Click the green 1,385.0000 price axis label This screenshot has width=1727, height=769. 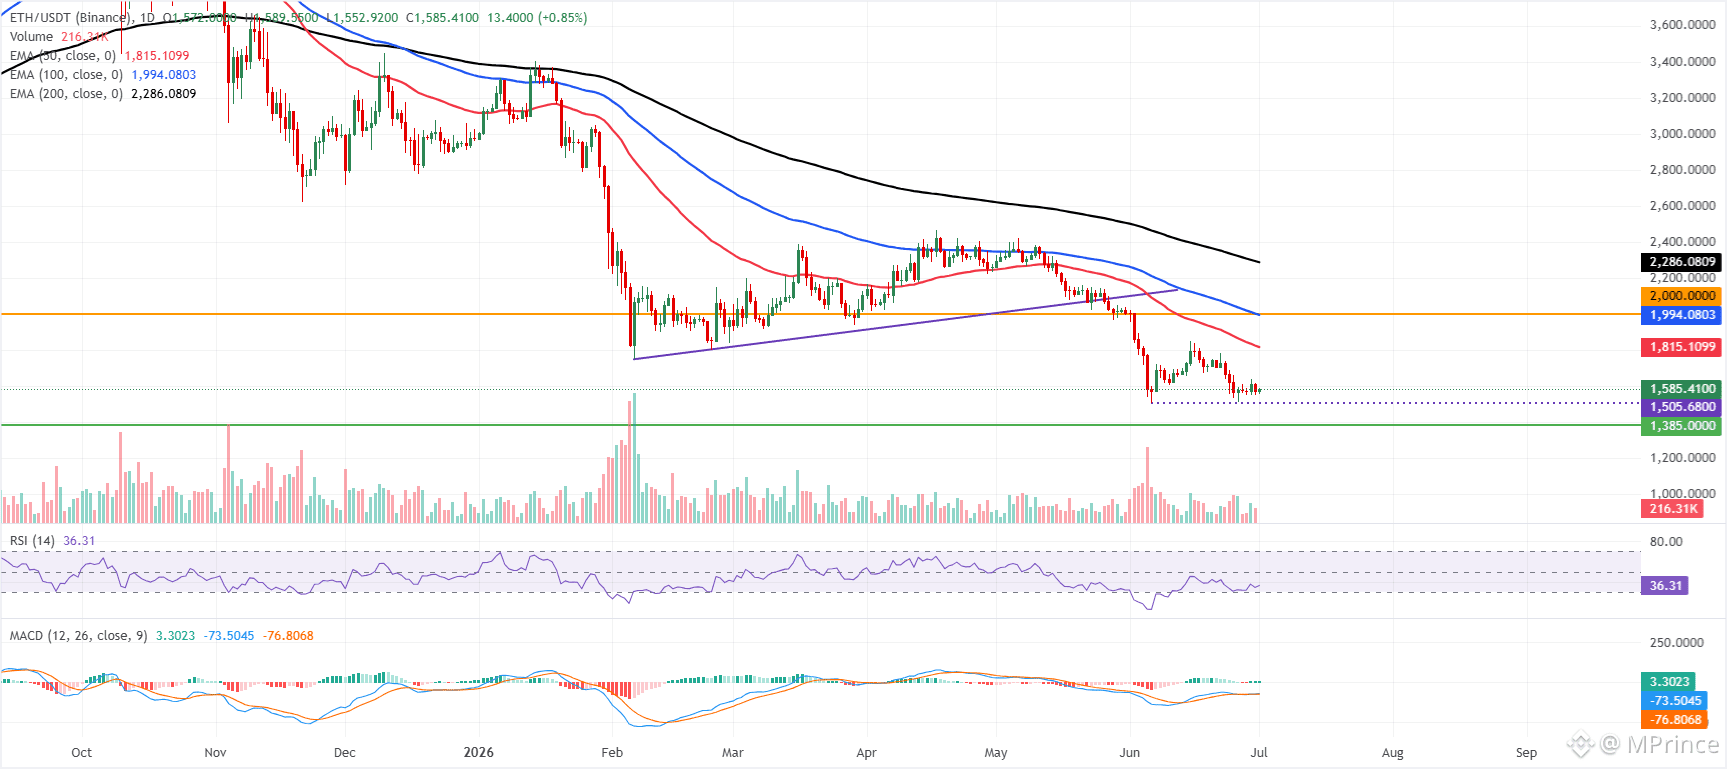tap(1682, 426)
